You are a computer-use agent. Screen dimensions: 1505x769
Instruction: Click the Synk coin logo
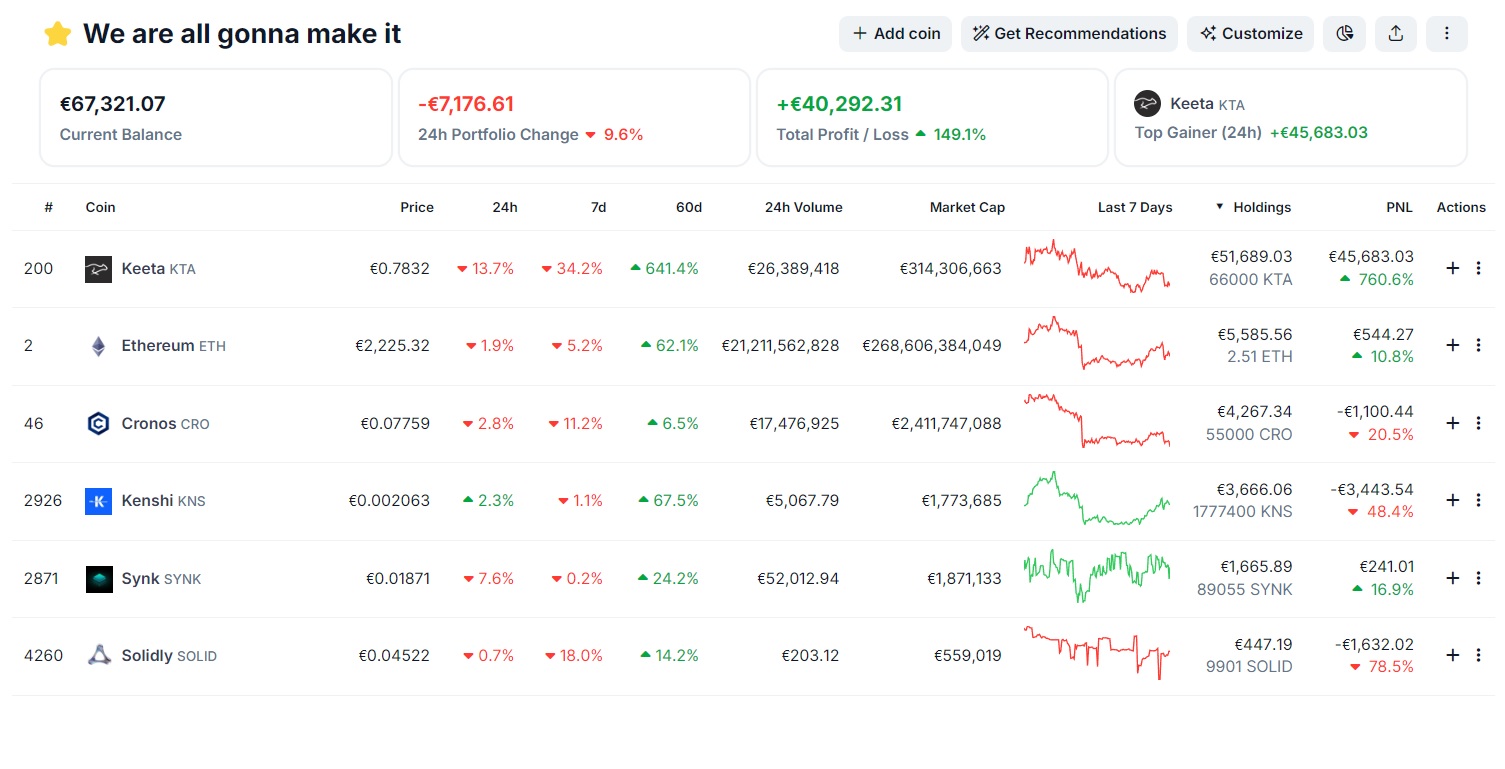click(x=98, y=579)
